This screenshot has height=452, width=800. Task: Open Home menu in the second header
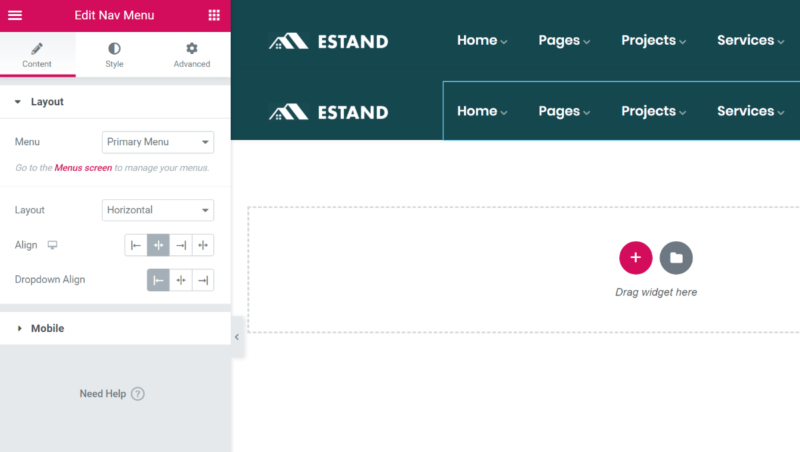point(482,111)
